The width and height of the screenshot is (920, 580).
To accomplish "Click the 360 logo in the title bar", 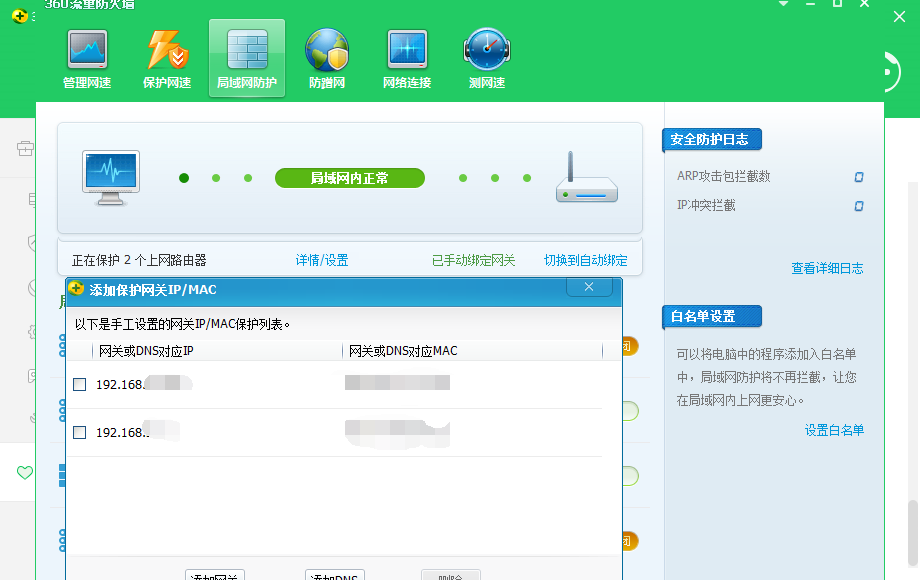I will tap(20, 16).
